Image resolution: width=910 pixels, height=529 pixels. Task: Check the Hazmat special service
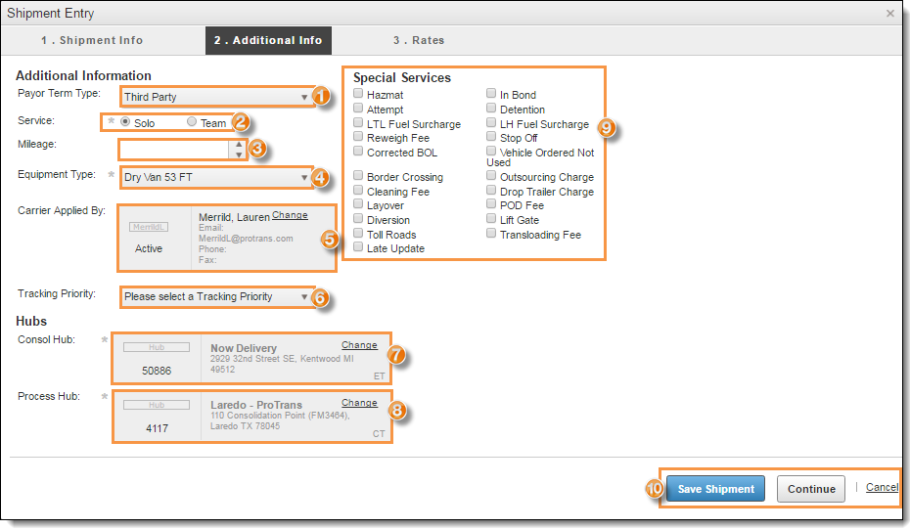click(358, 95)
